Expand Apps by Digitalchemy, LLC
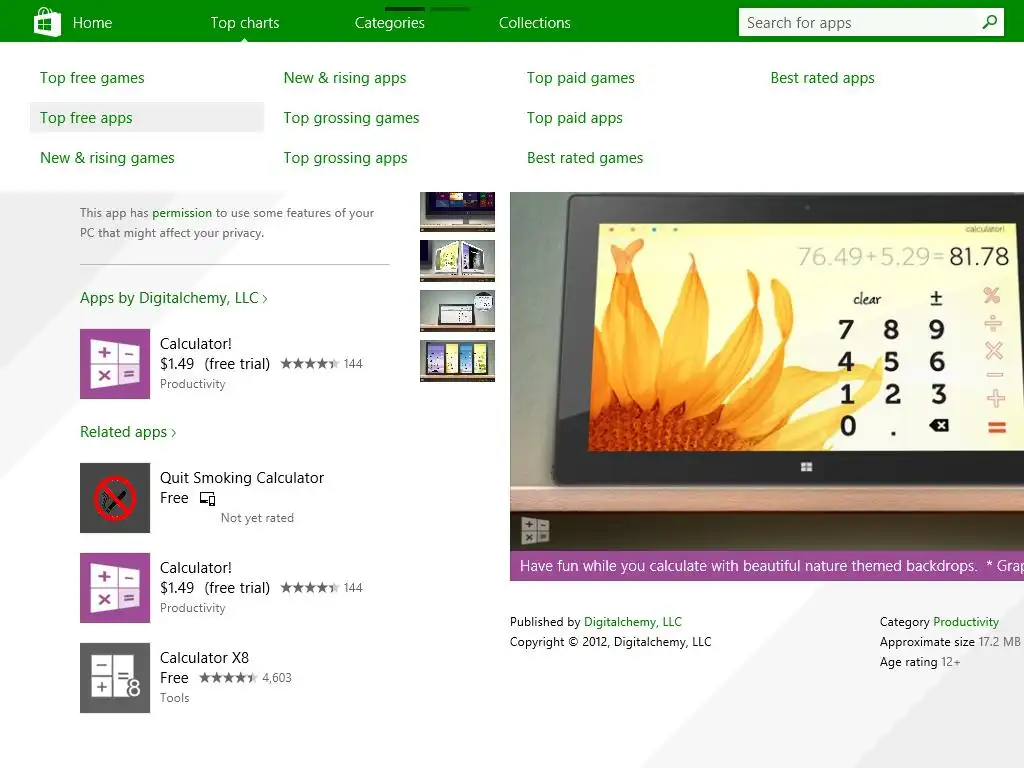The image size is (1024, 768). tap(174, 298)
